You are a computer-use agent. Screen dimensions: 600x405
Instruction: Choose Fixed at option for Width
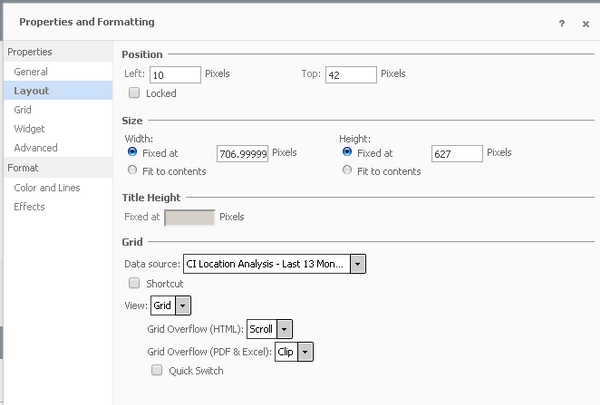tap(134, 153)
